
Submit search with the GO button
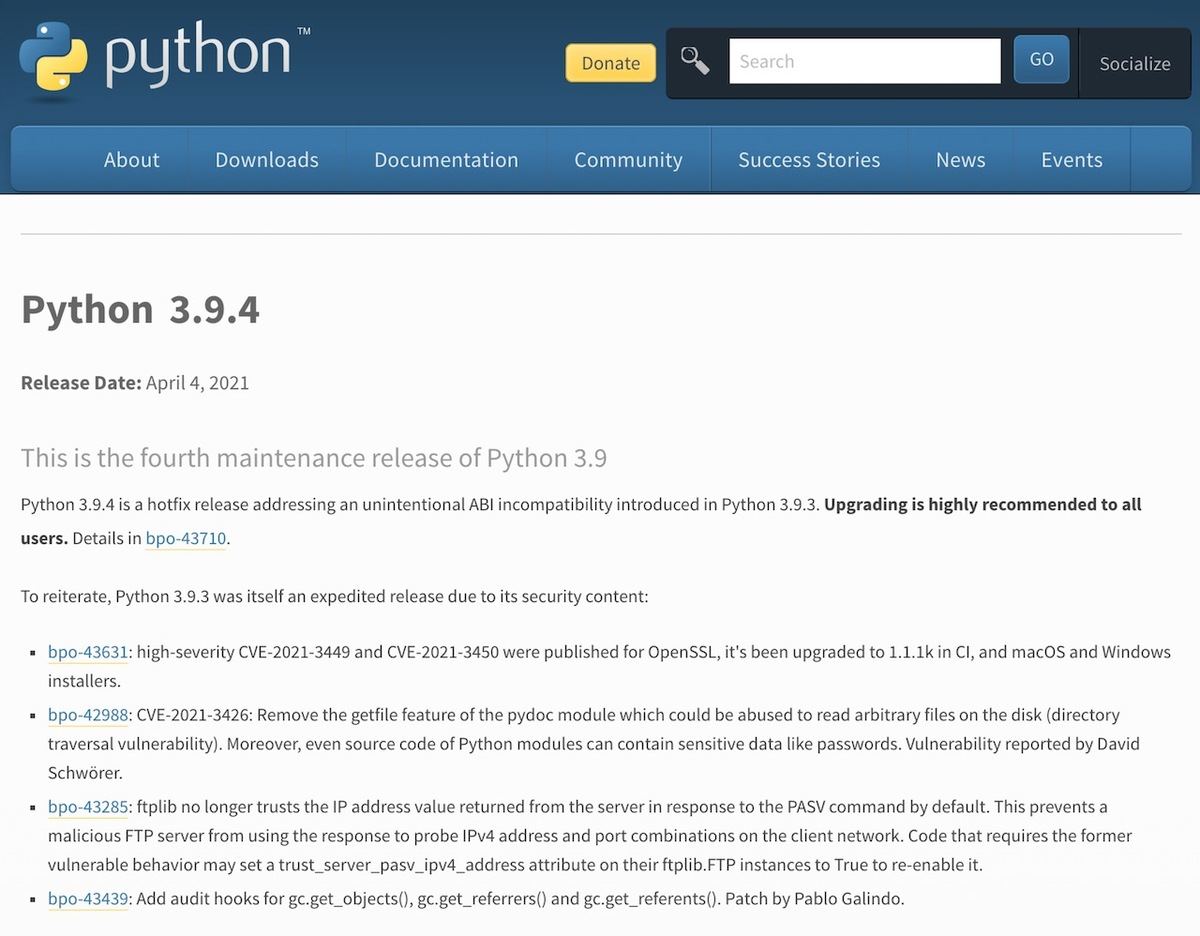(1041, 59)
